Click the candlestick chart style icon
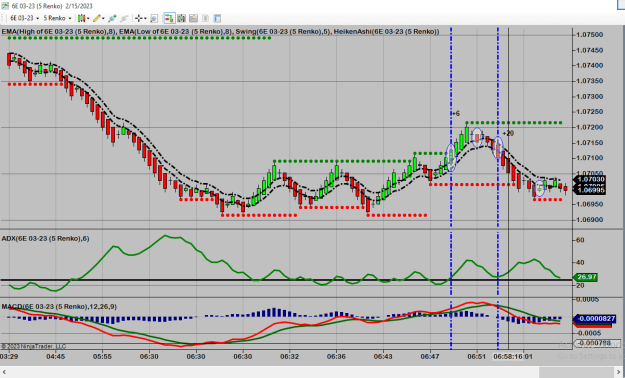 click(x=81, y=18)
